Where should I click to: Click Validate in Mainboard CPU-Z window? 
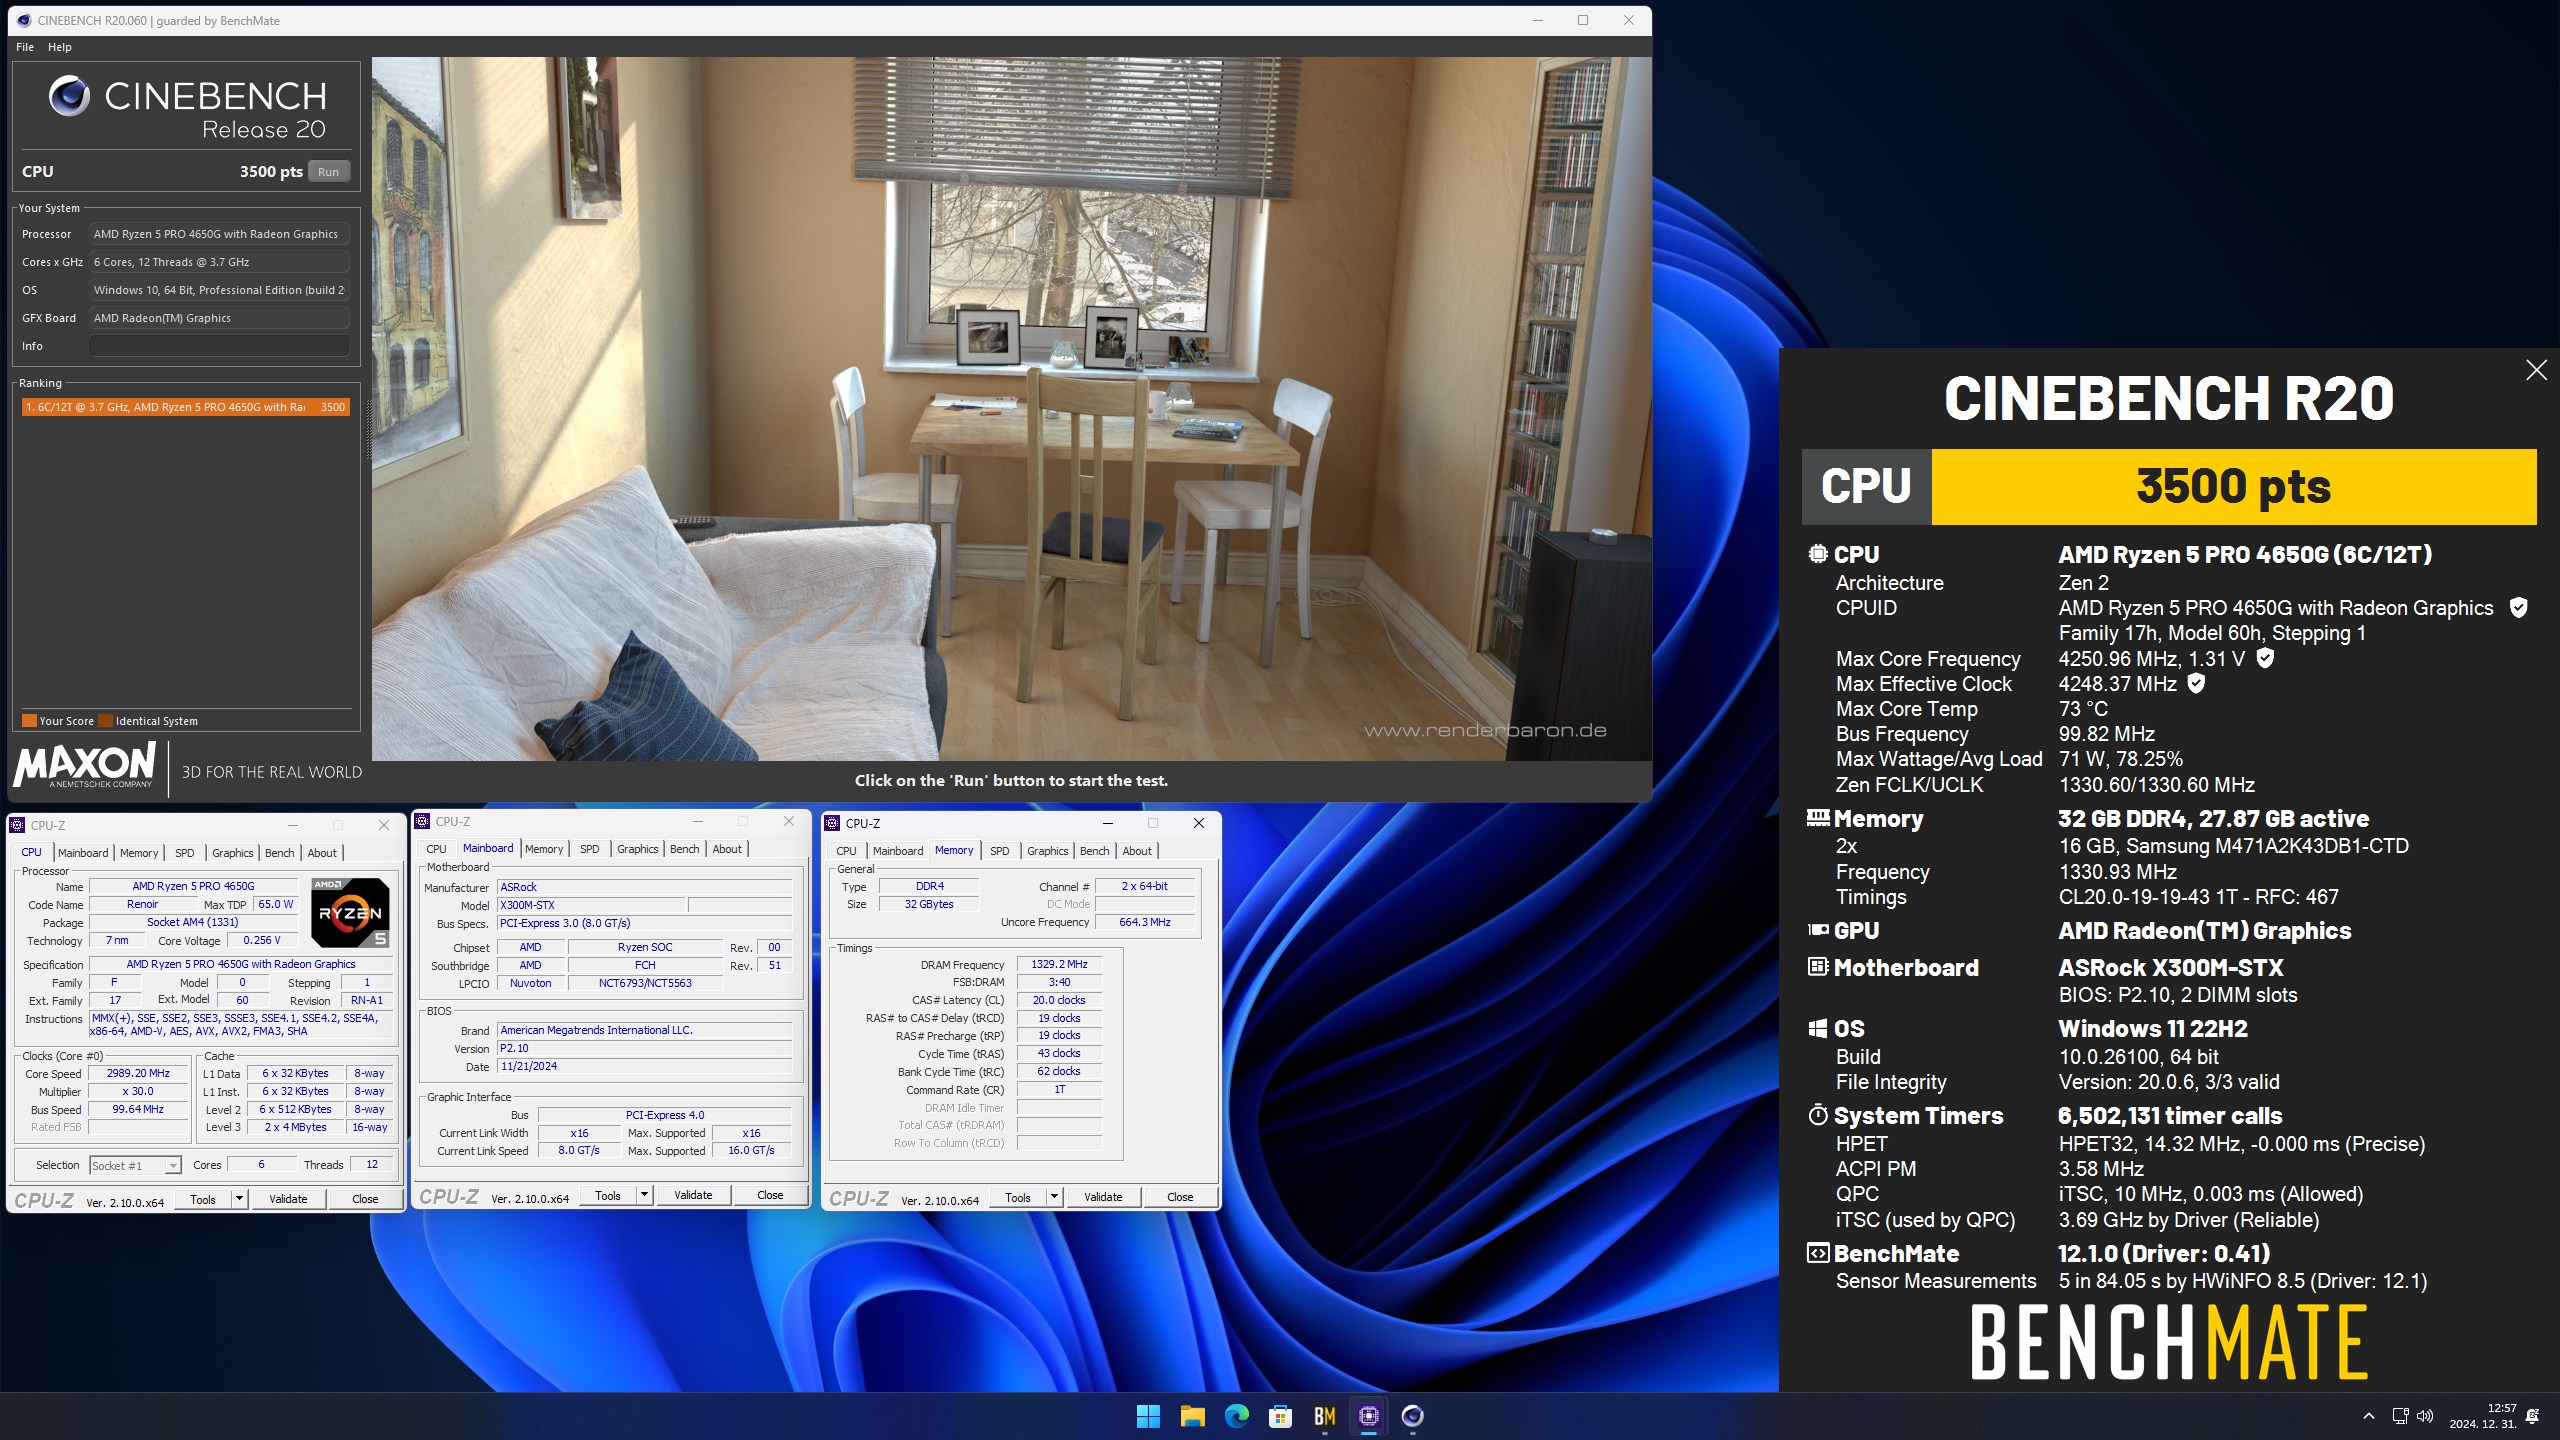click(x=693, y=1195)
